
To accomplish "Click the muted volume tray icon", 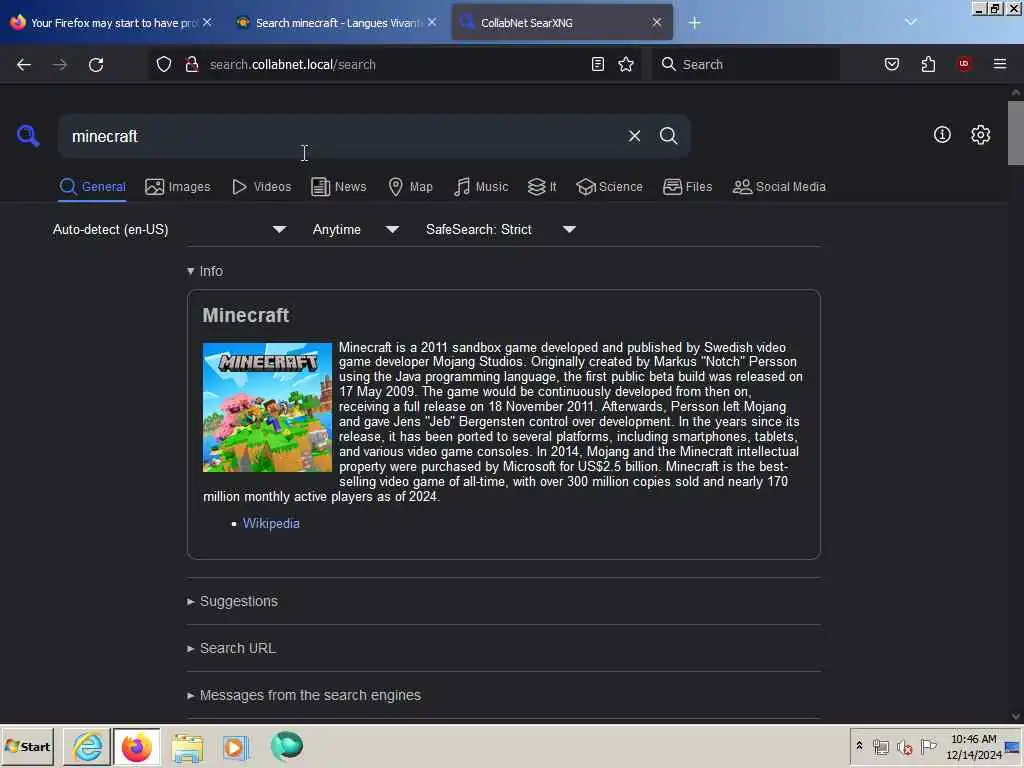I will pyautogui.click(x=904, y=746).
